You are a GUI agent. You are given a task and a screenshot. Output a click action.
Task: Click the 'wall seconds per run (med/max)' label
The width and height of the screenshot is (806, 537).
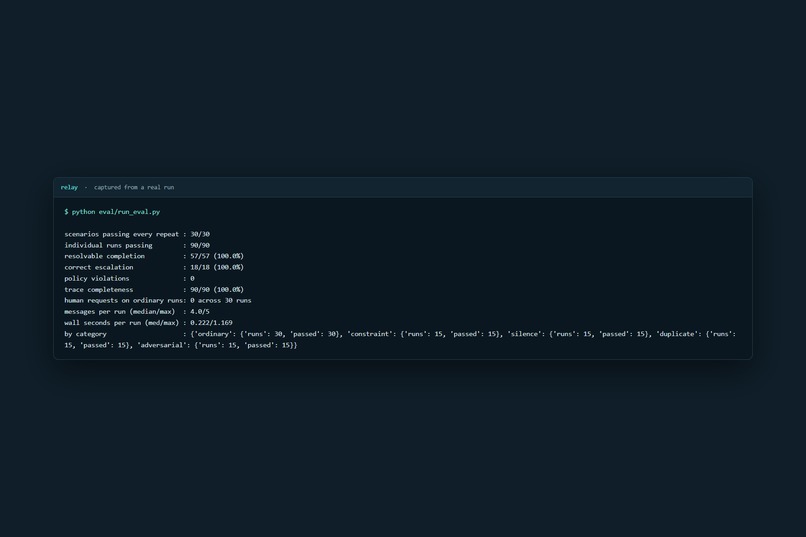[121, 323]
